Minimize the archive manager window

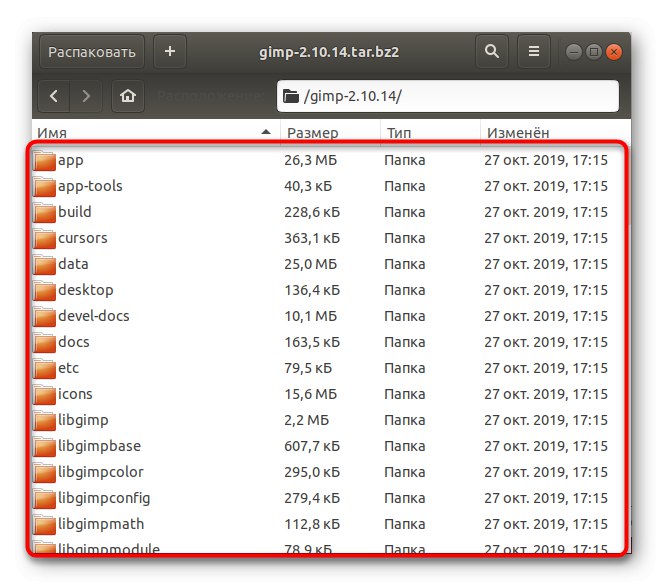click(573, 52)
